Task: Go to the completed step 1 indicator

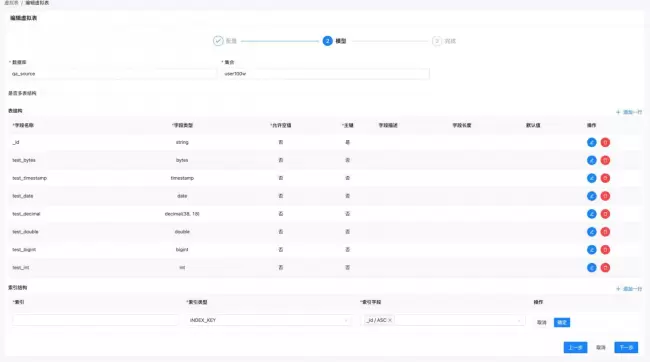Action: [218, 41]
